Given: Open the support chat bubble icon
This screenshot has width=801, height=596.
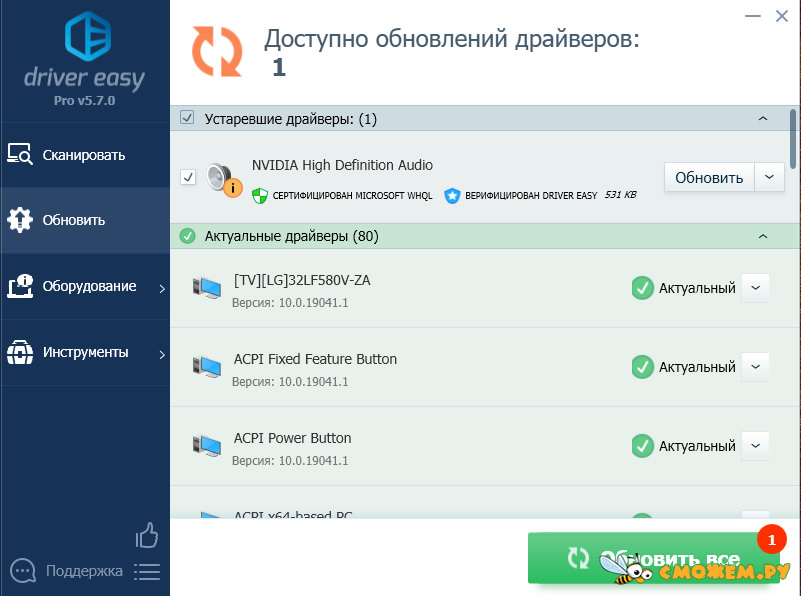Looking at the screenshot, I should [x=23, y=570].
